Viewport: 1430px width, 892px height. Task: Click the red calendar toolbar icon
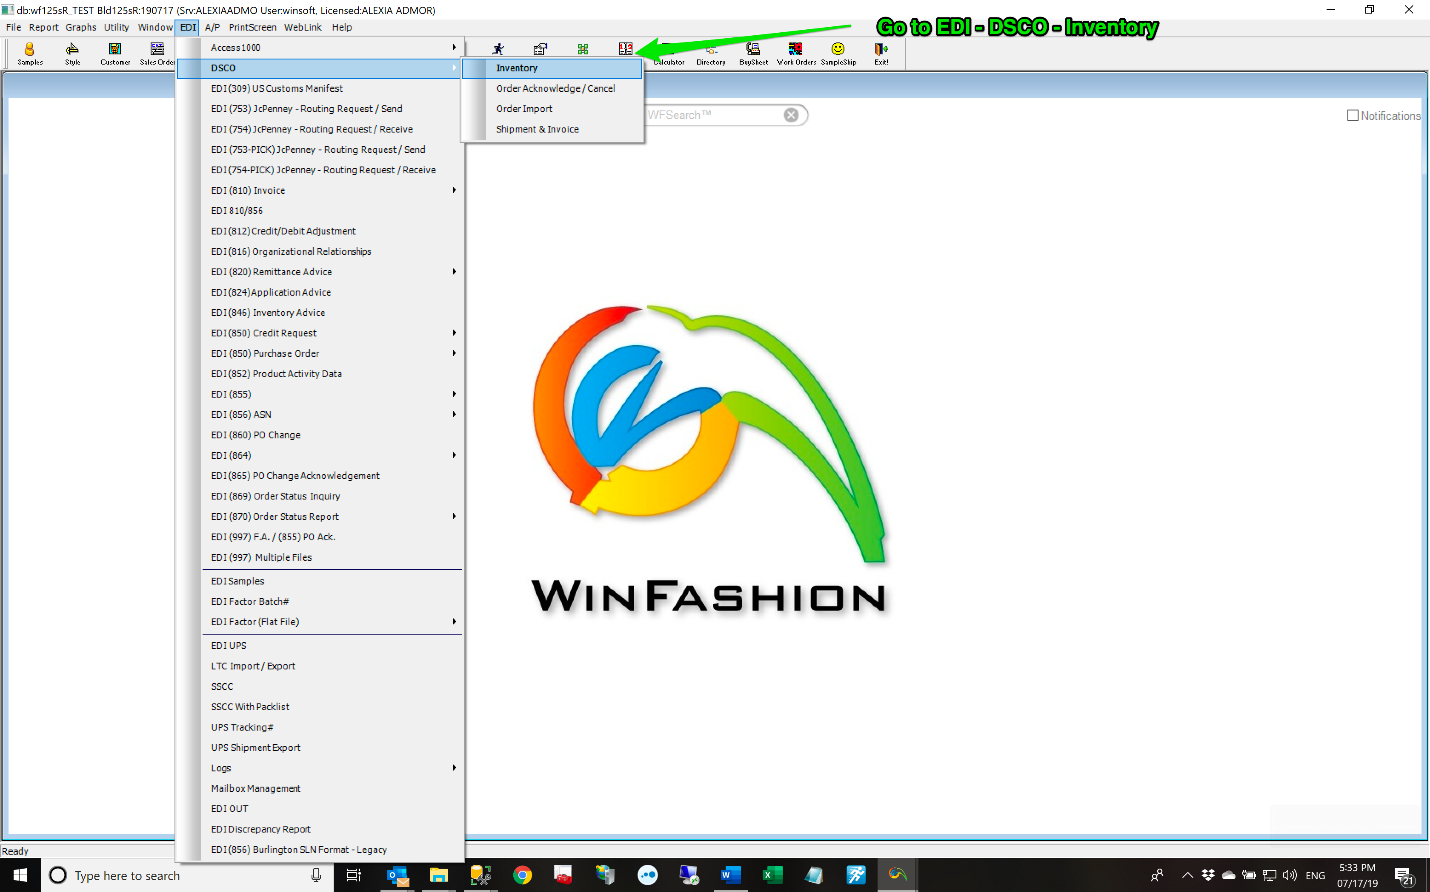(626, 49)
